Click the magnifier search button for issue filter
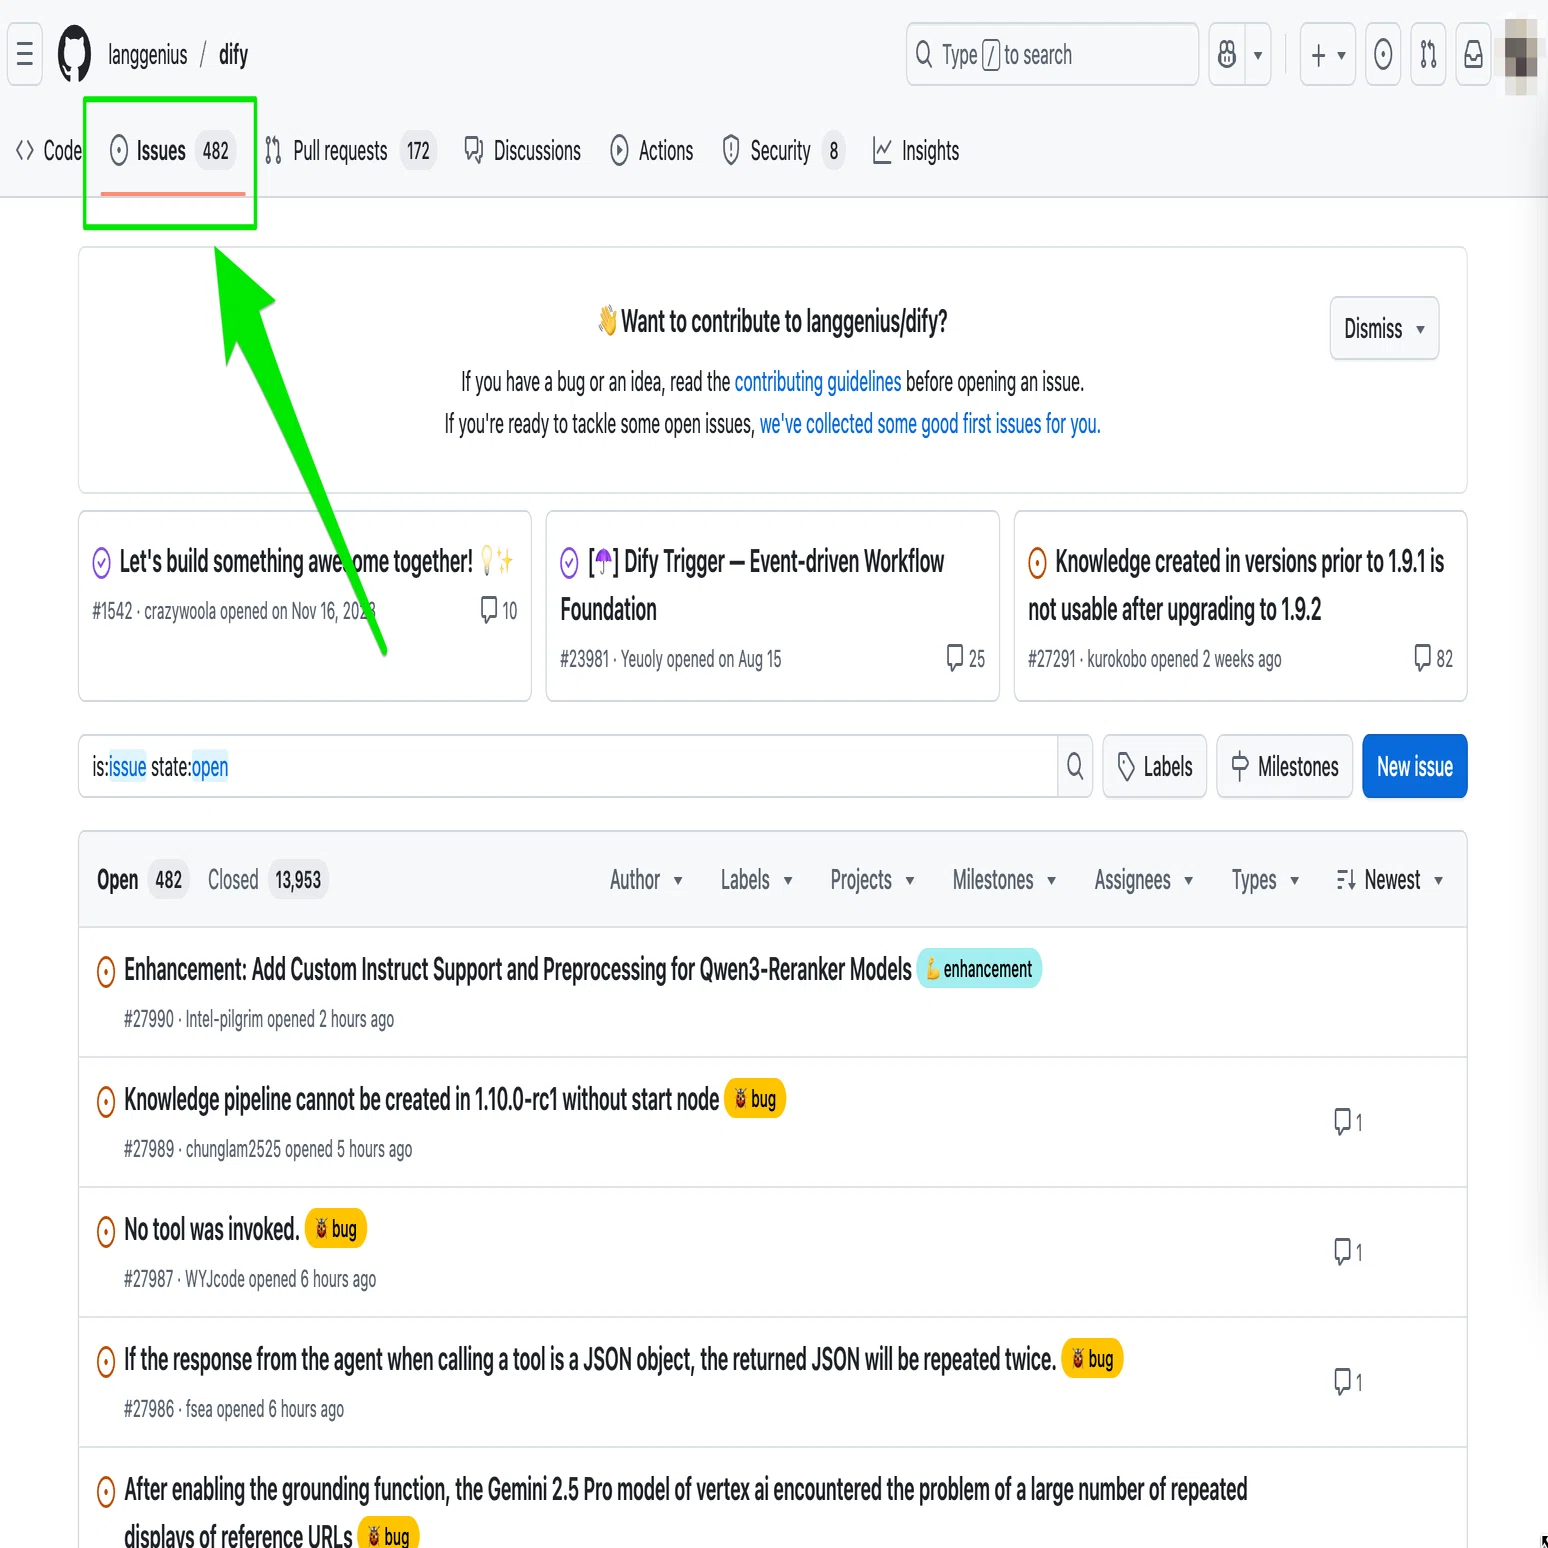This screenshot has height=1548, width=1548. click(x=1075, y=767)
